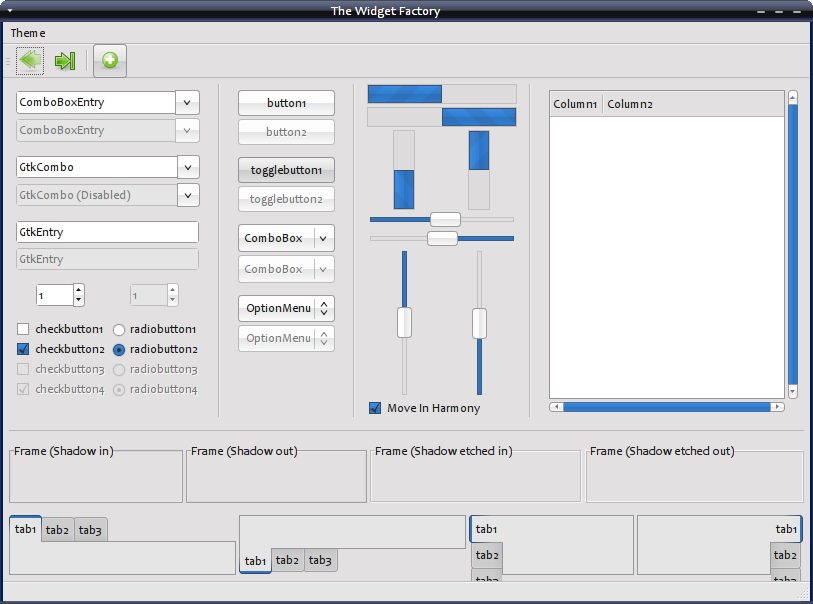Click the enabled spin button number field
Image resolution: width=813 pixels, height=604 pixels.
(55, 296)
